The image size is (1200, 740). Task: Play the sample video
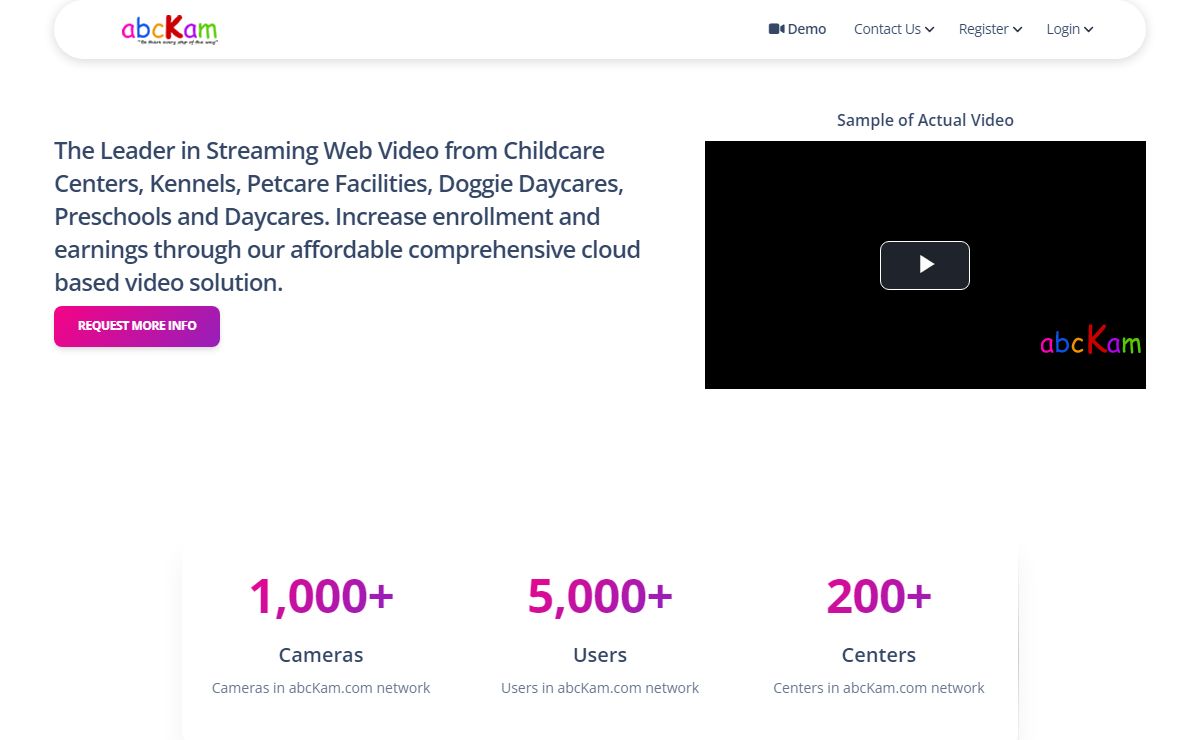(x=925, y=265)
